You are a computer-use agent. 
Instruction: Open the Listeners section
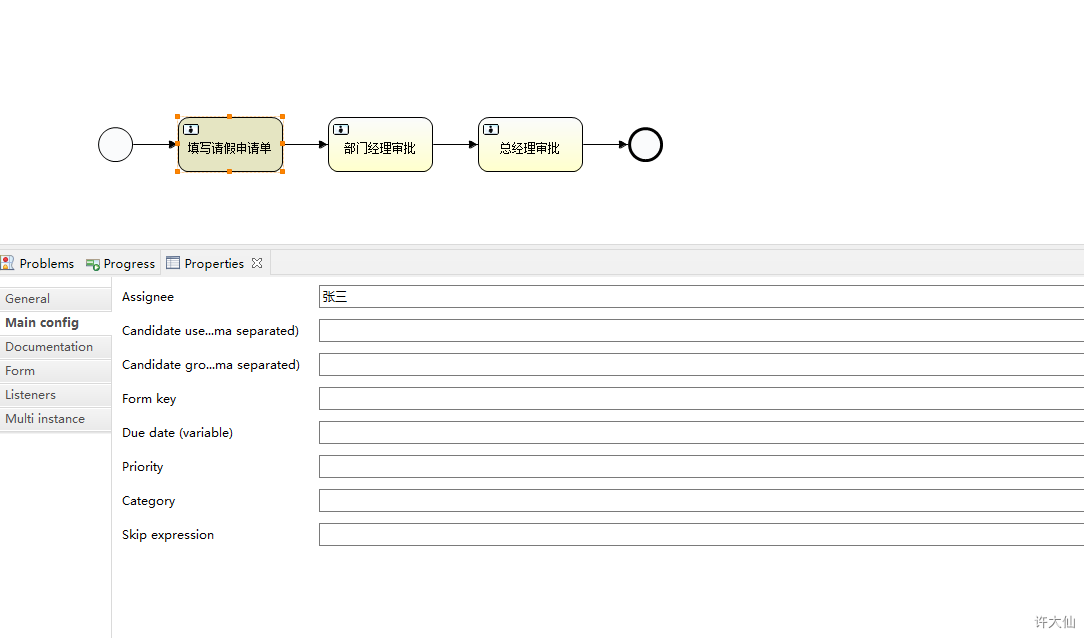tap(55, 395)
